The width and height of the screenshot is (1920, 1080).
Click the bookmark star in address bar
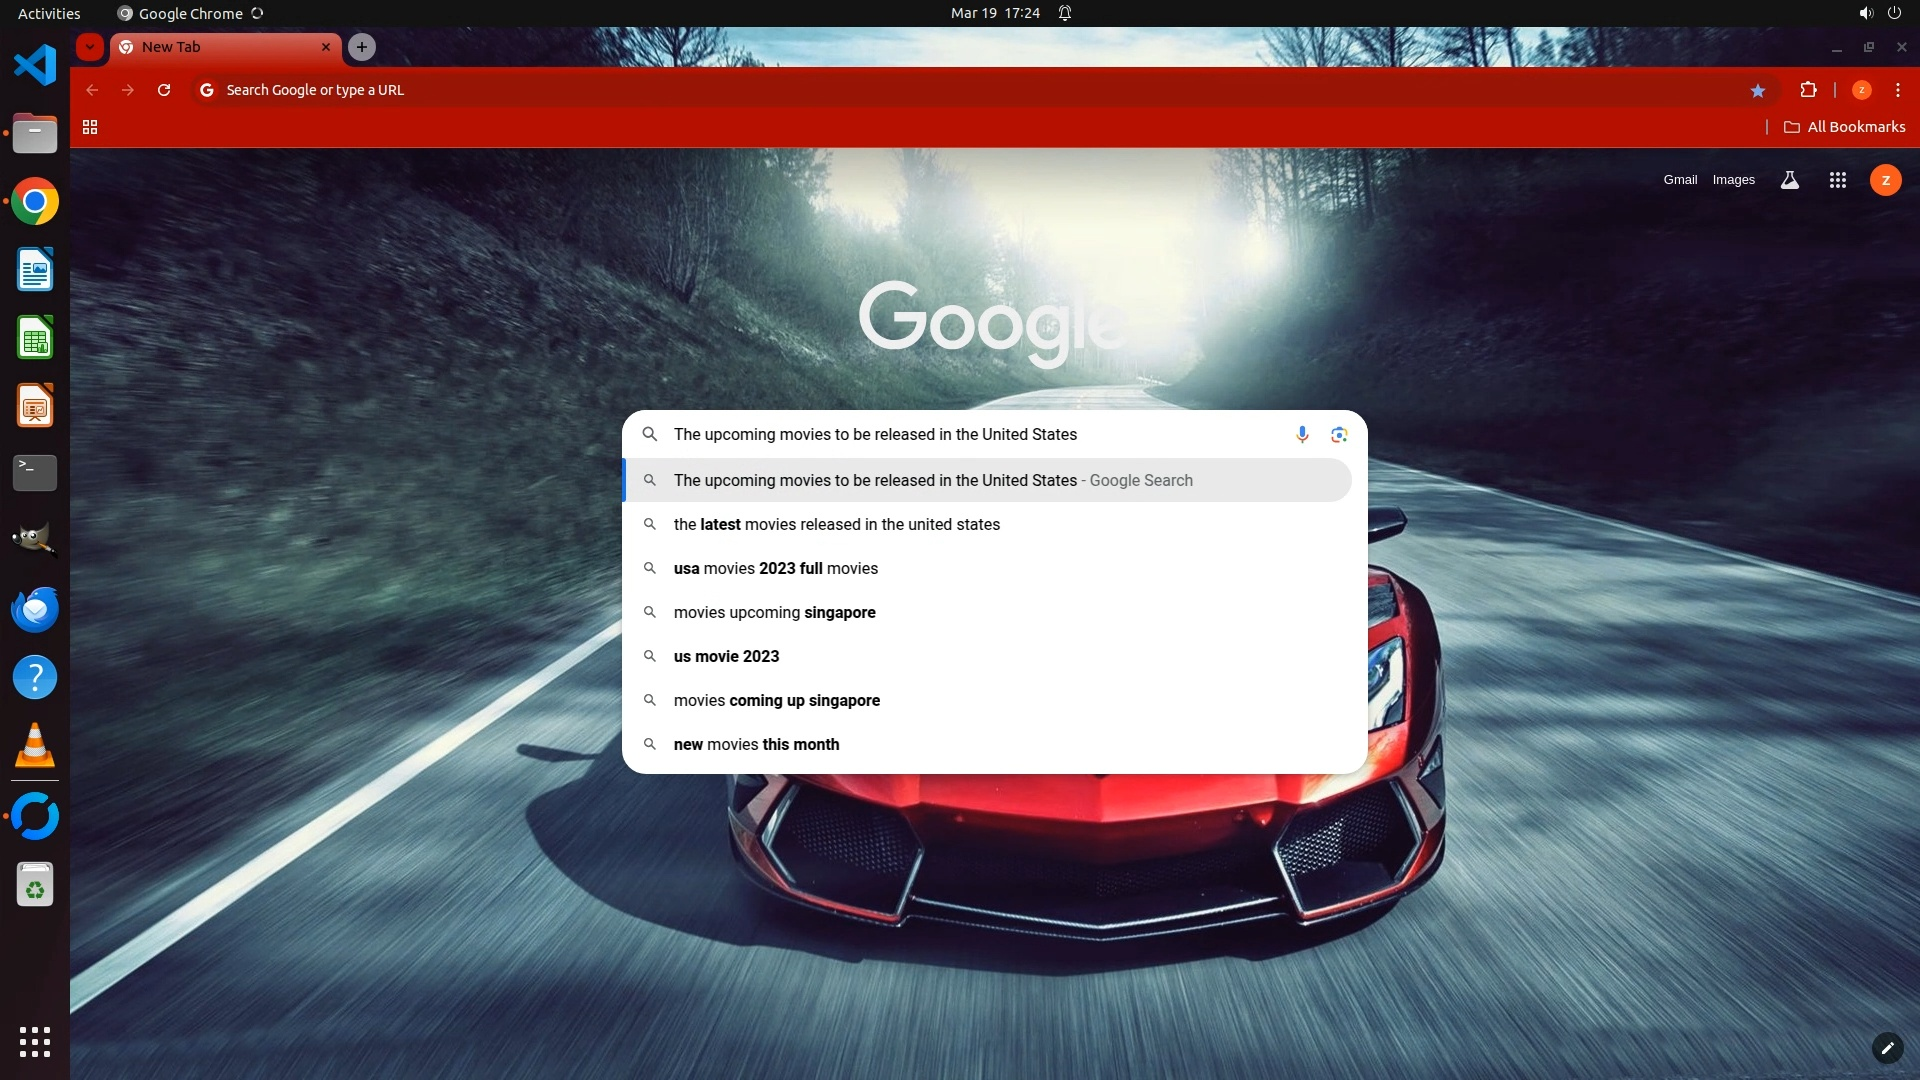[x=1758, y=90]
